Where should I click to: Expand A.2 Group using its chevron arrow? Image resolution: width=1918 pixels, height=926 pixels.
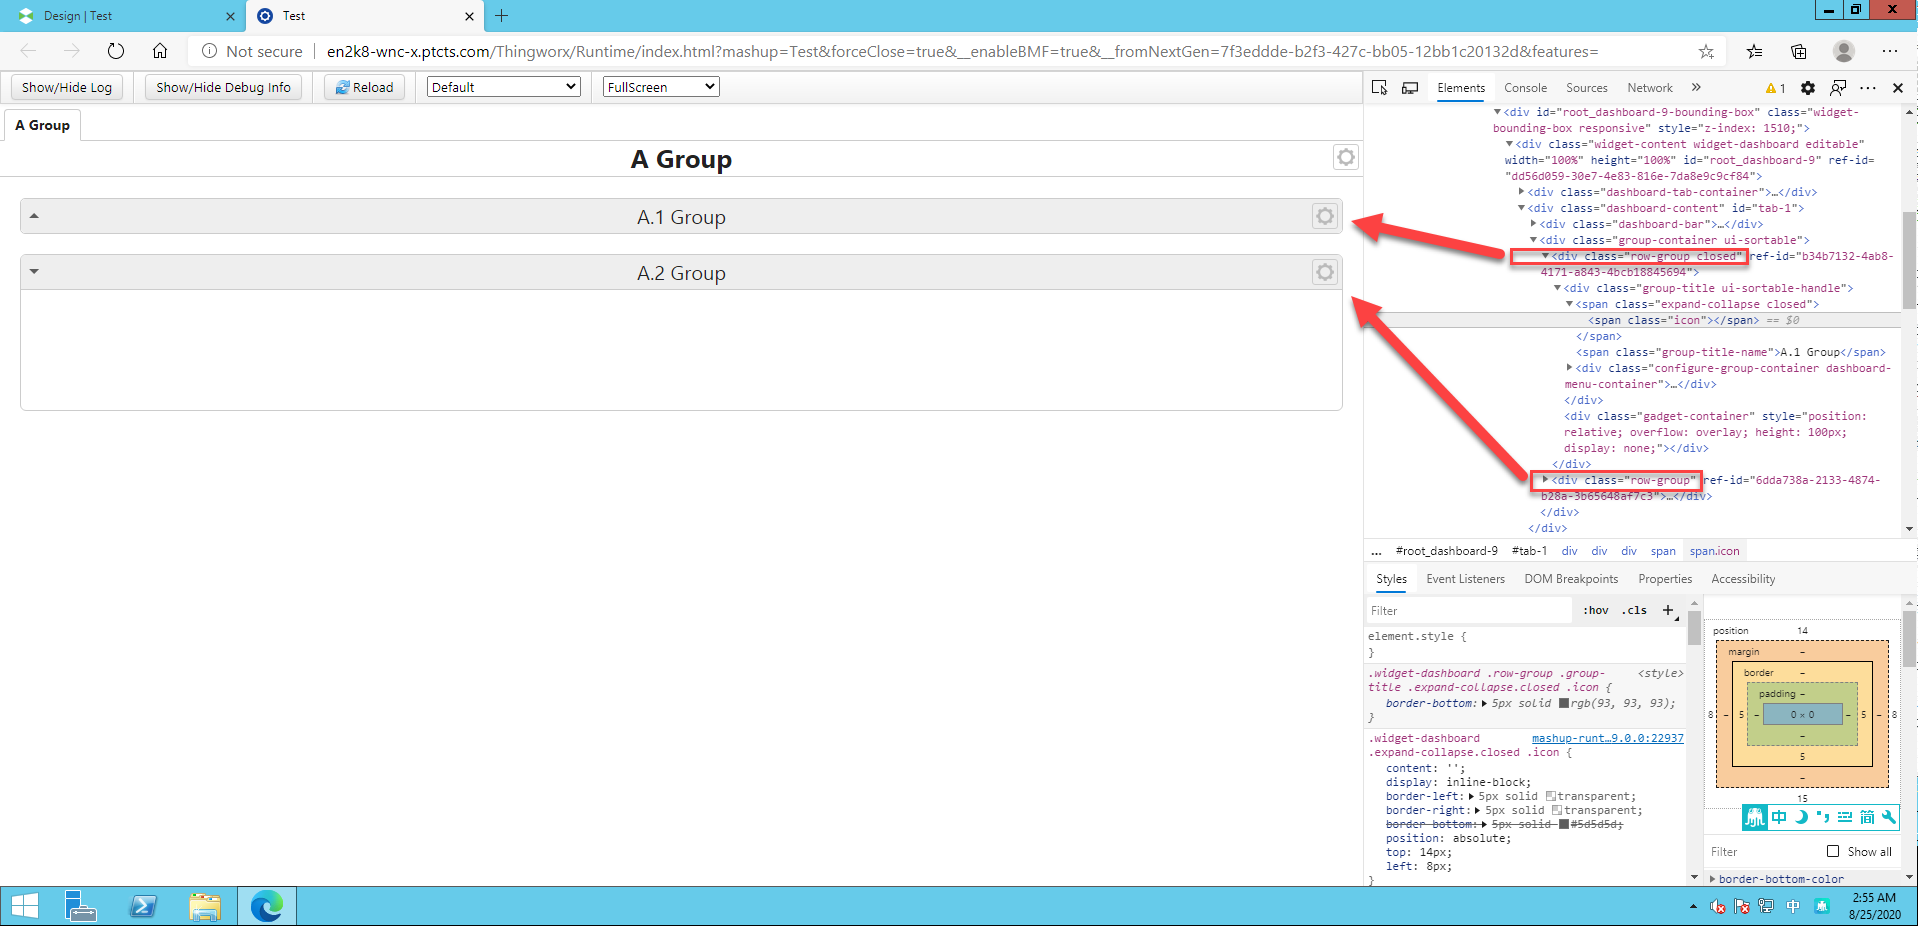point(34,271)
